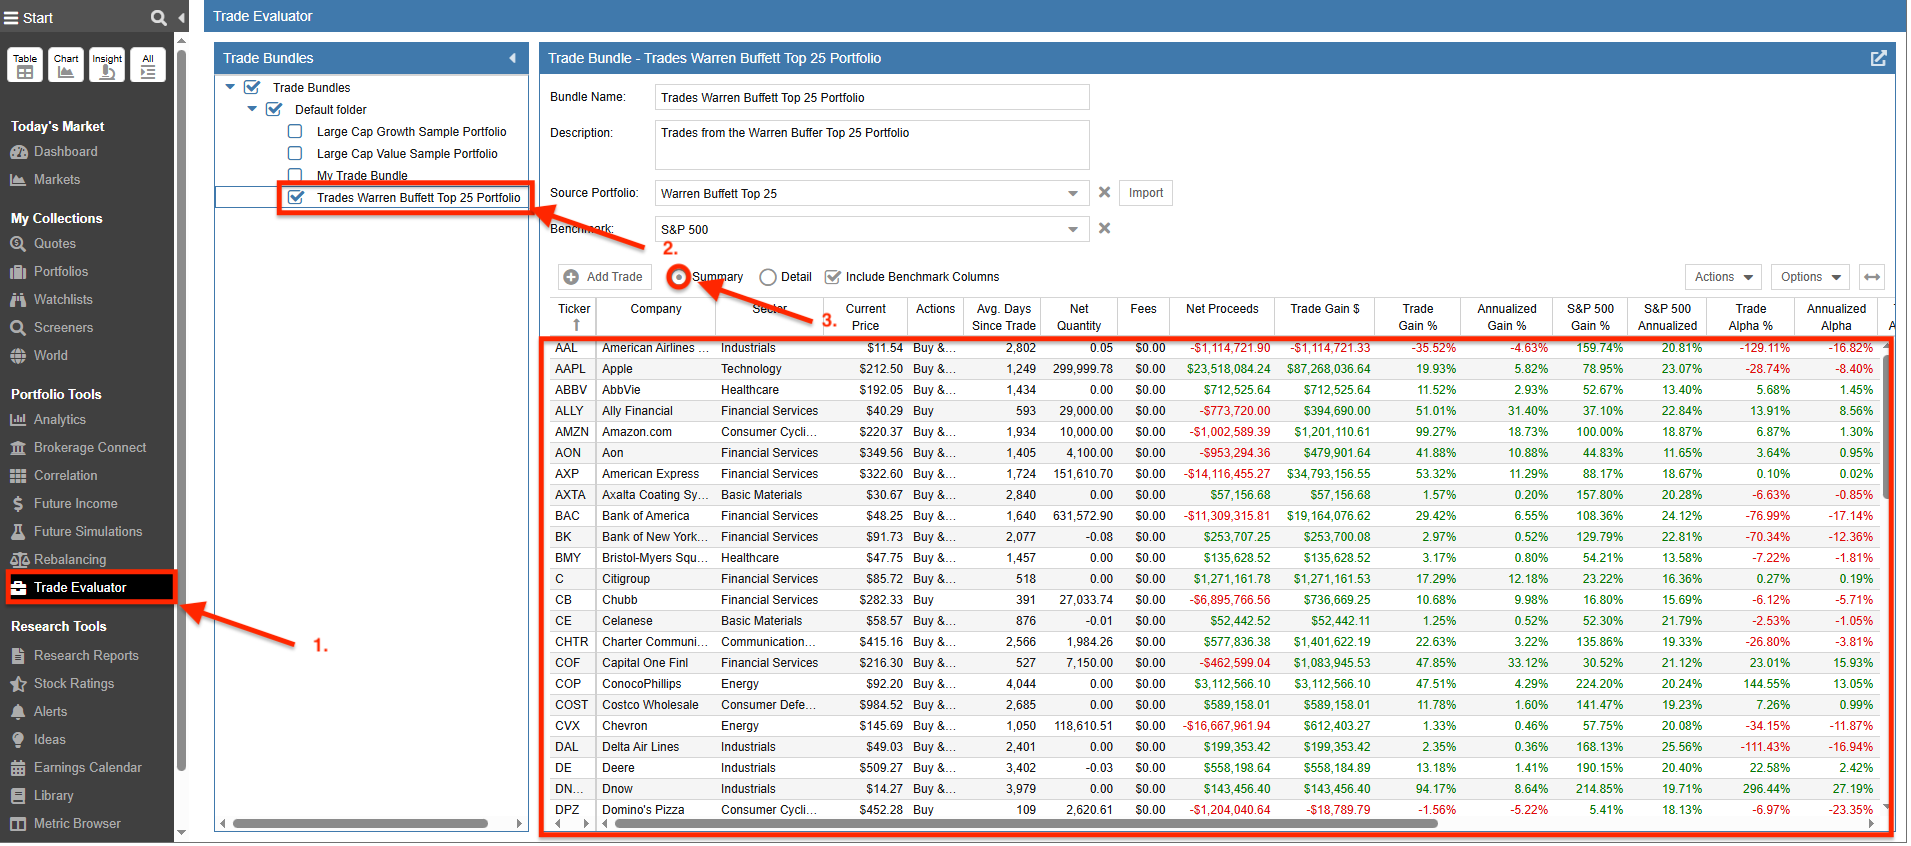Open the Source Portfolio dropdown
1911x846 pixels.
(1073, 193)
